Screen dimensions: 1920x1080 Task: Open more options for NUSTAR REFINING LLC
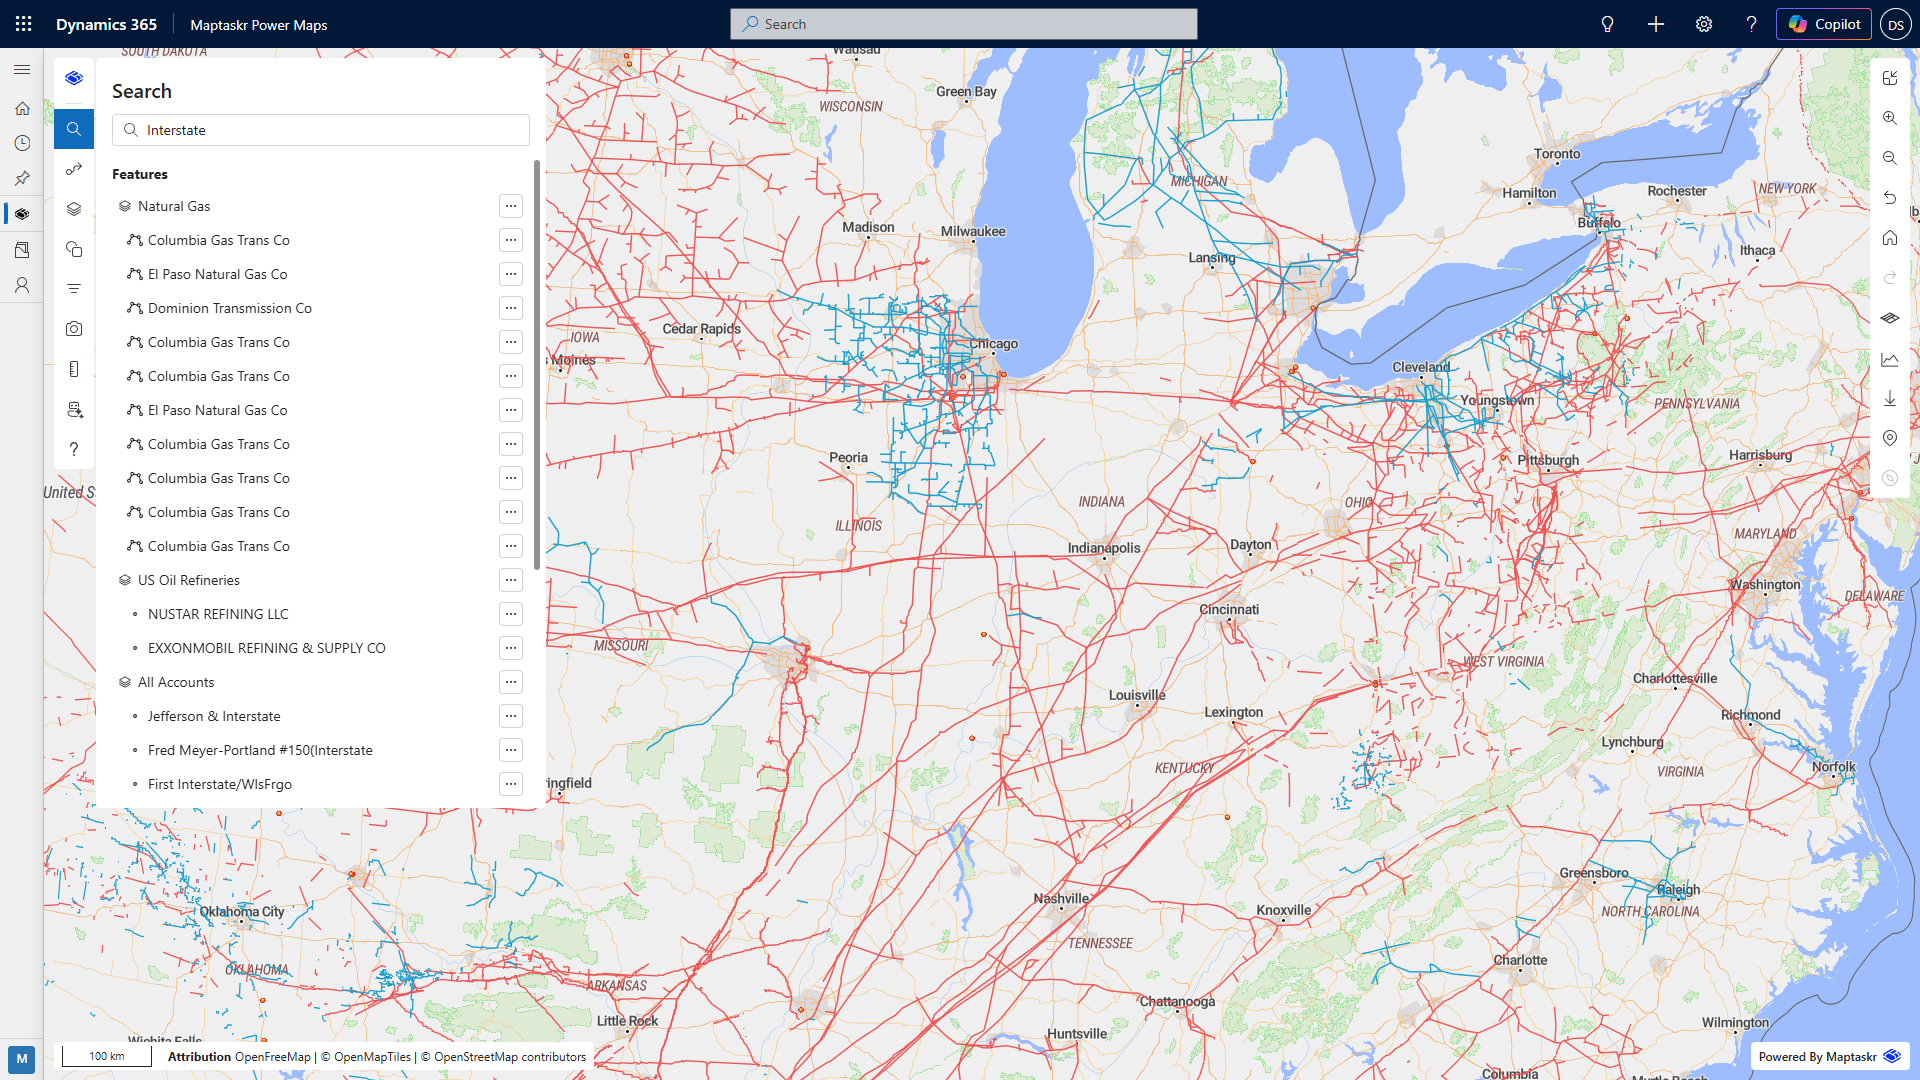511,614
